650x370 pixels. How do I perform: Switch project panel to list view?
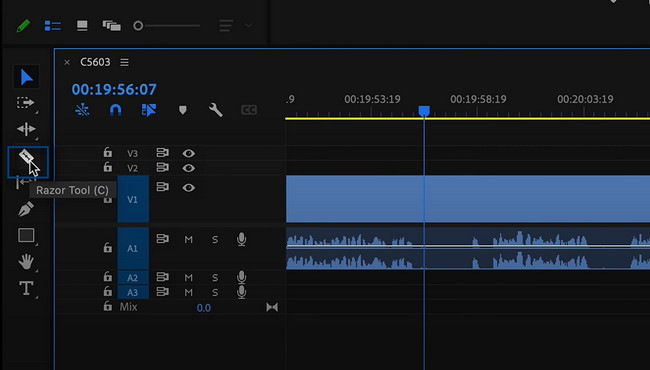(53, 26)
